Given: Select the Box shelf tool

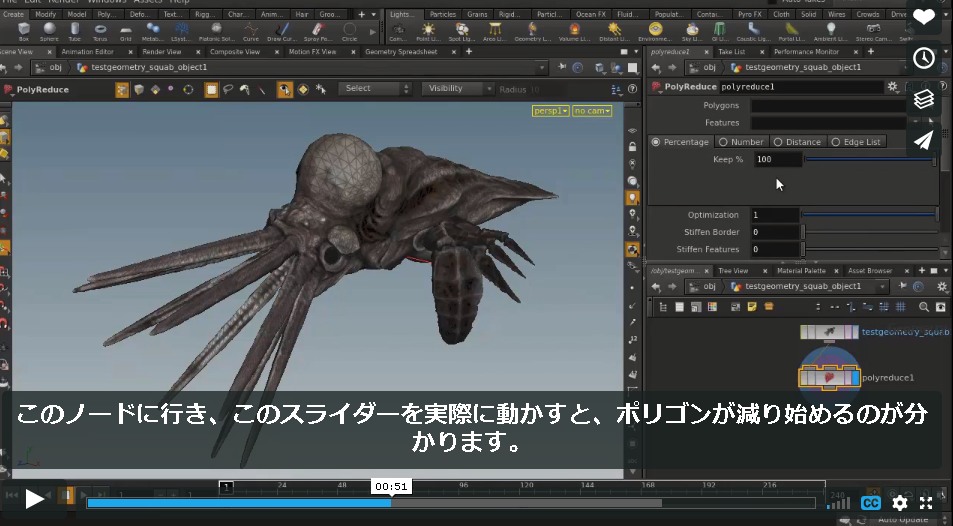Looking at the screenshot, I should (x=24, y=31).
